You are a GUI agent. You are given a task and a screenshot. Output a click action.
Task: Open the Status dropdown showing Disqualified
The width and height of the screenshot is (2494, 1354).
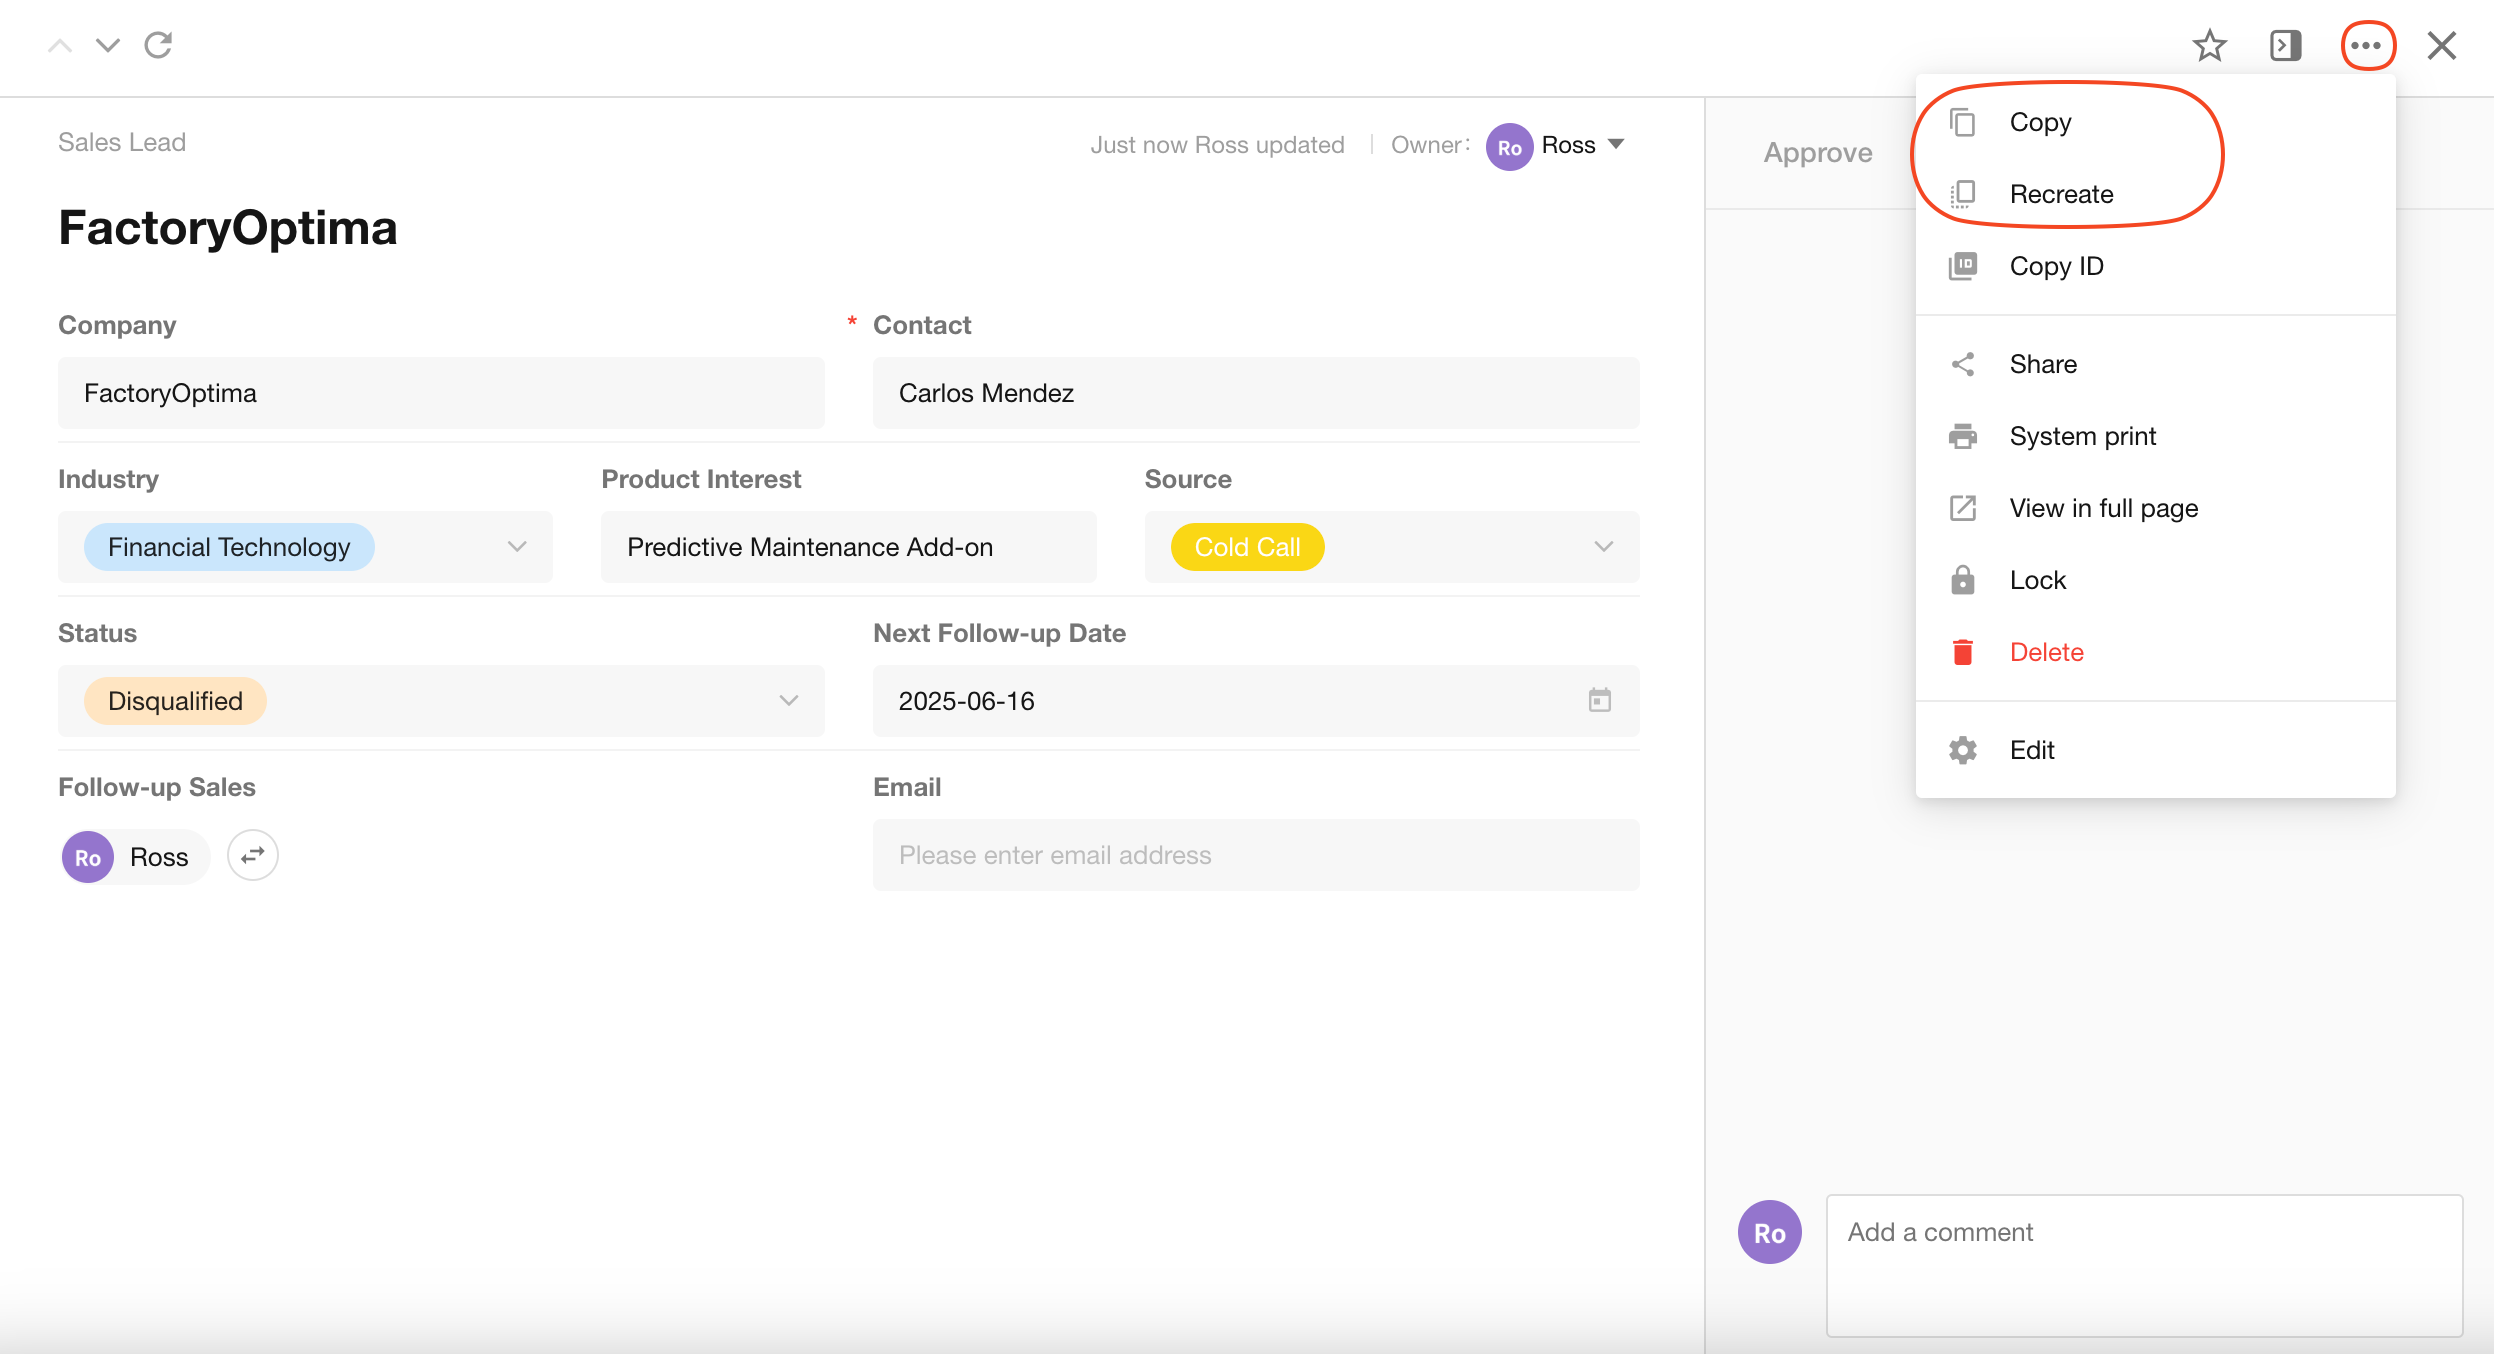[788, 701]
